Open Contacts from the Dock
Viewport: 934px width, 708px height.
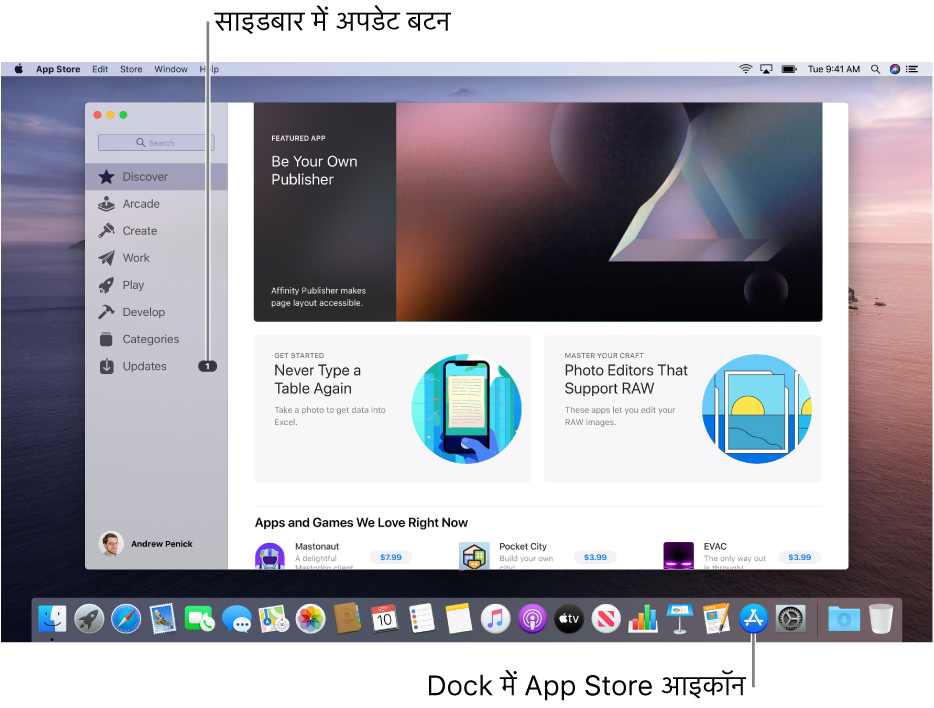tap(347, 619)
